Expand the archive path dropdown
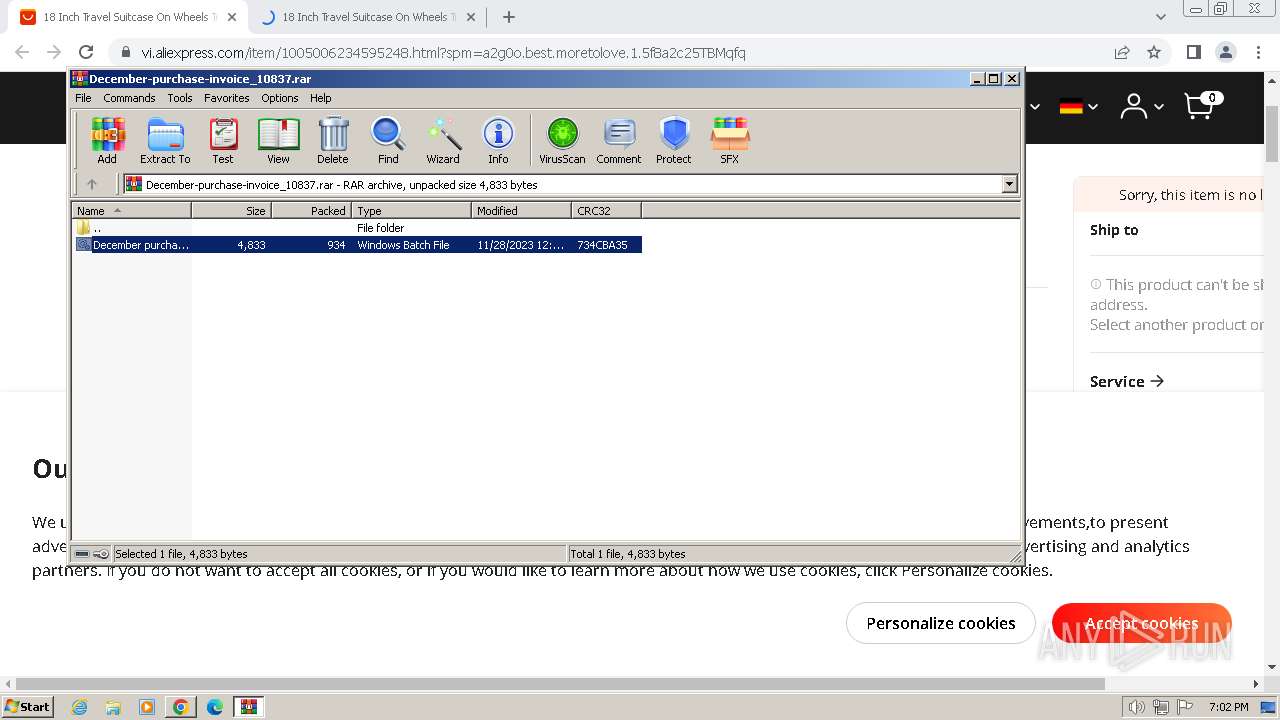The width and height of the screenshot is (1280, 720). pos(1009,184)
